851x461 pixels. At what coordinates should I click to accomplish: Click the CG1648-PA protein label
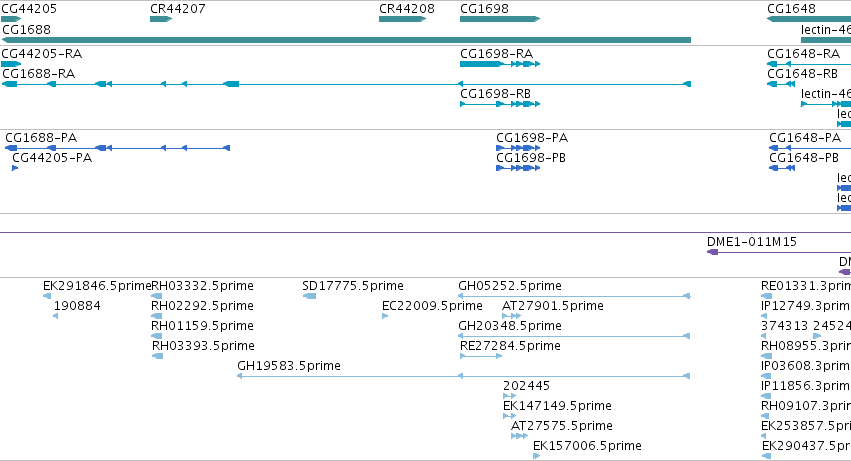(805, 138)
